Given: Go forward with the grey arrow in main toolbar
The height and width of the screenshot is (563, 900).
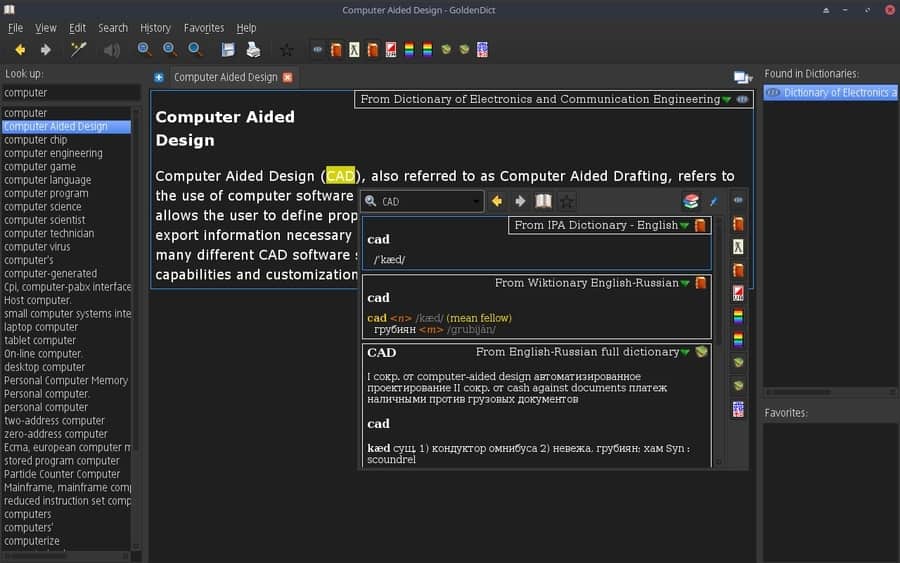Looking at the screenshot, I should tap(45, 50).
